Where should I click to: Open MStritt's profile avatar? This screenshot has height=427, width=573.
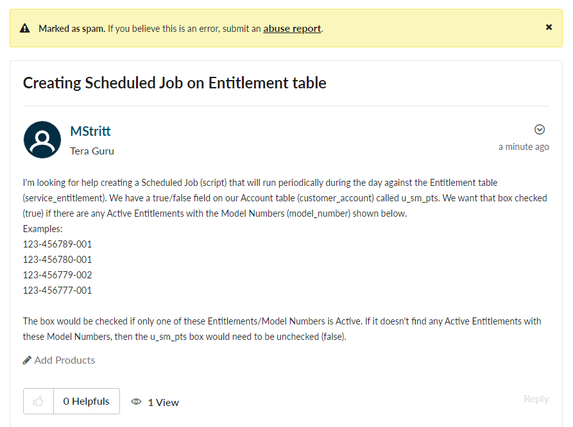[42, 140]
